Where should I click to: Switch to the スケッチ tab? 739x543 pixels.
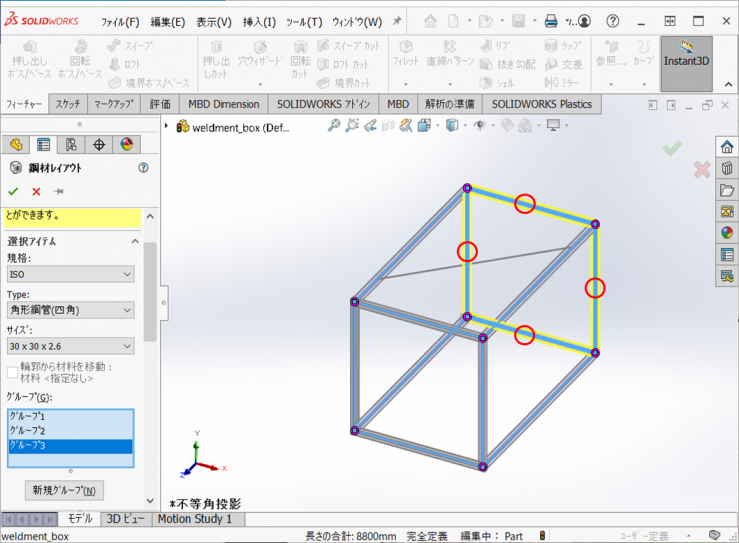point(68,104)
